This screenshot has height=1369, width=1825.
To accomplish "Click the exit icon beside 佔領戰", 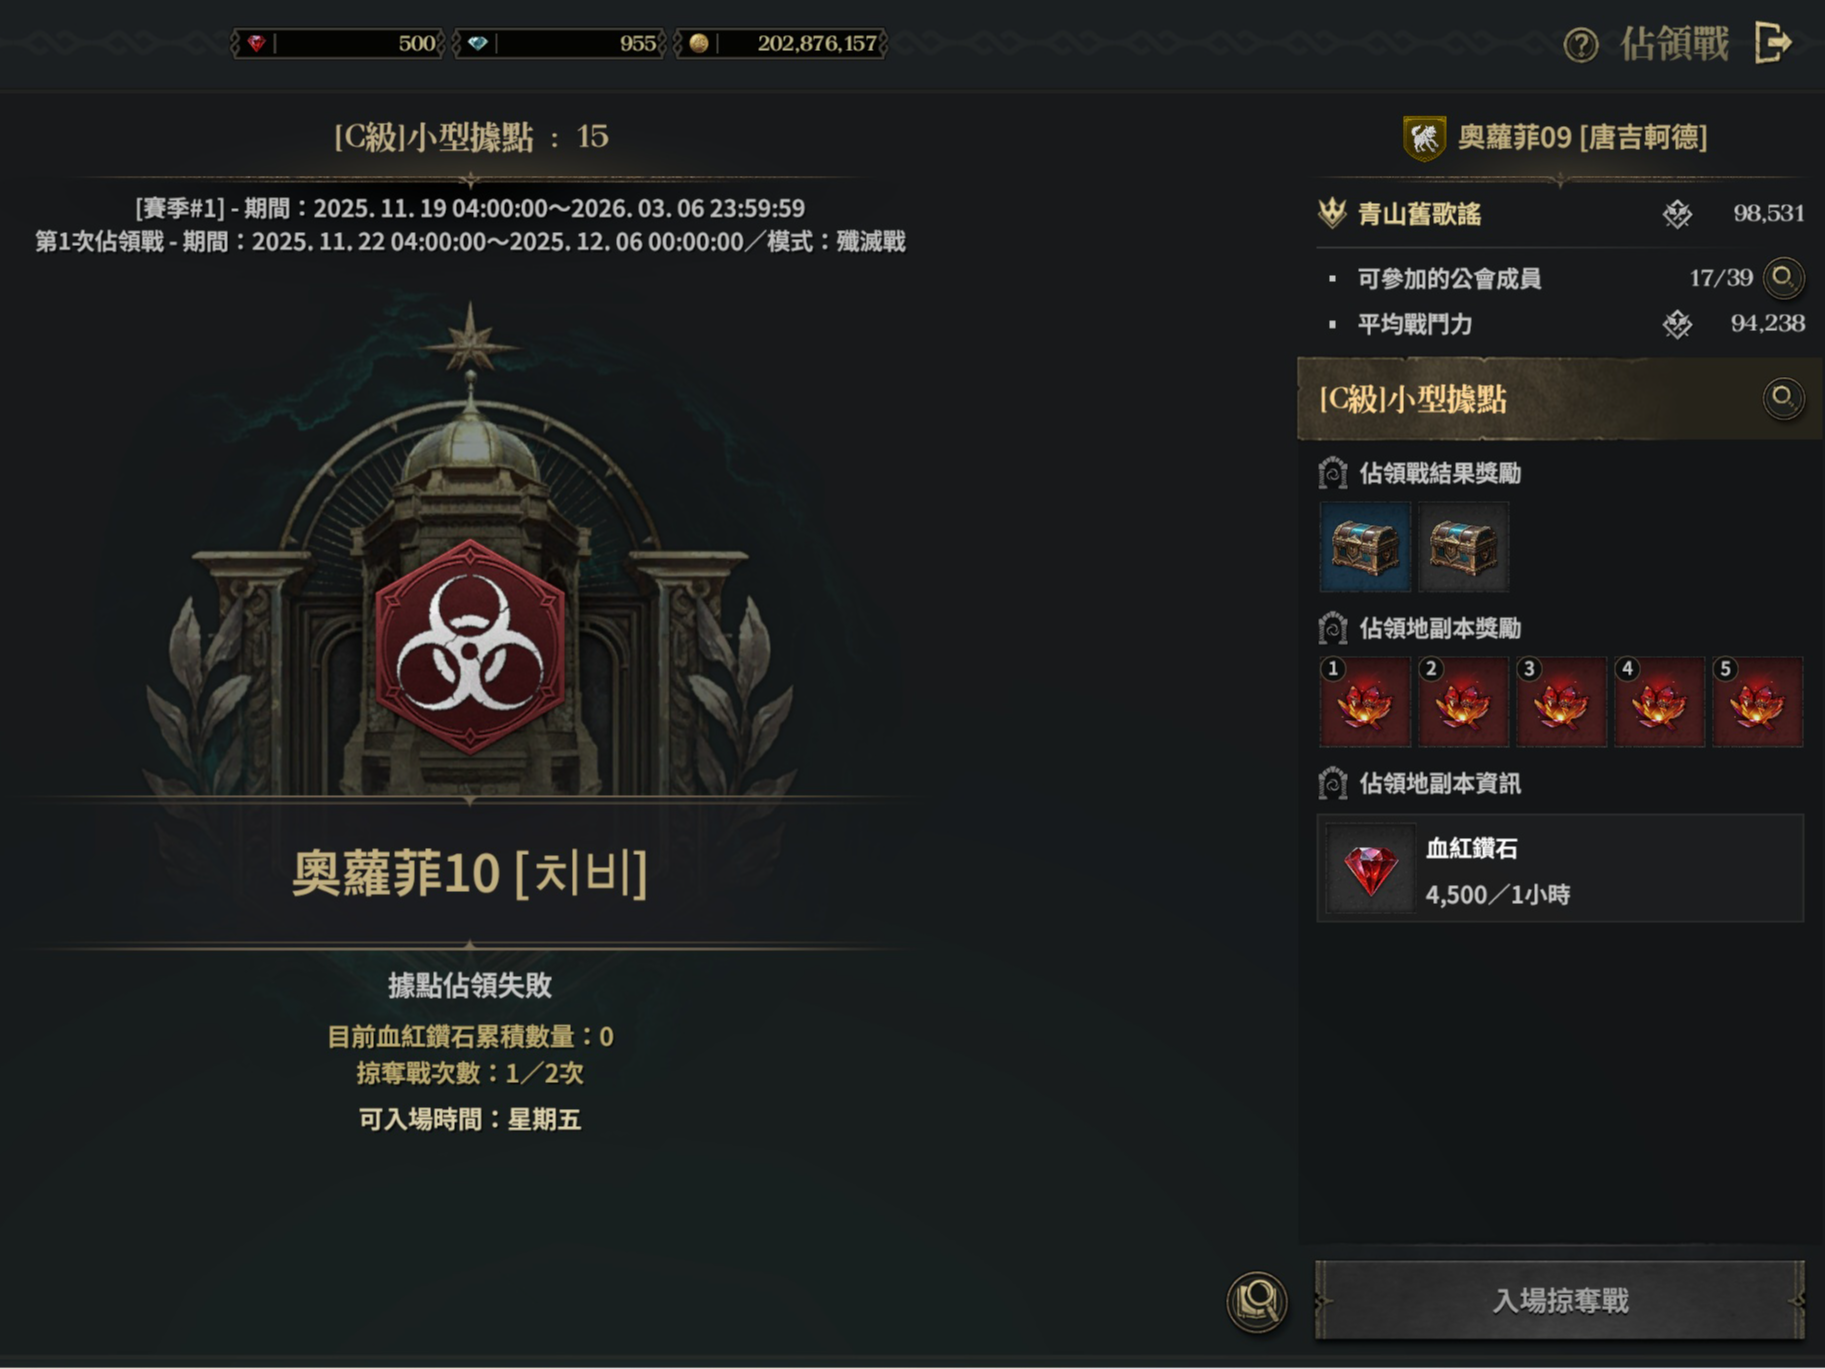I will (x=1774, y=43).
